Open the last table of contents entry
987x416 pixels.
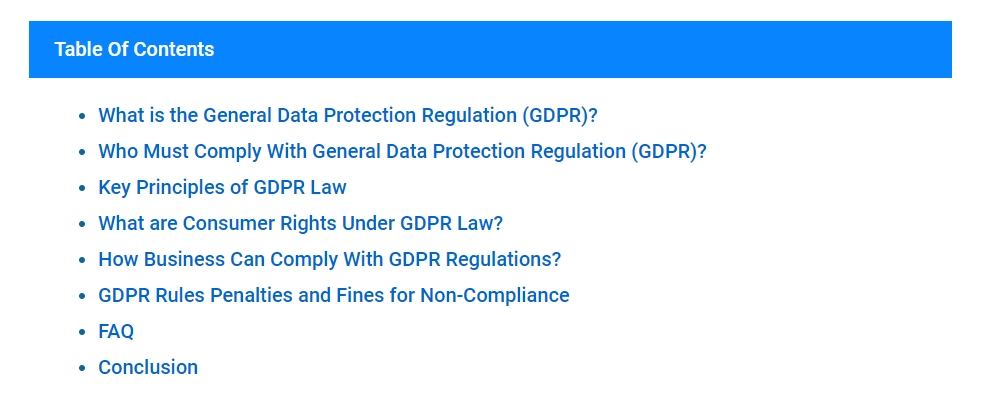[x=148, y=368]
